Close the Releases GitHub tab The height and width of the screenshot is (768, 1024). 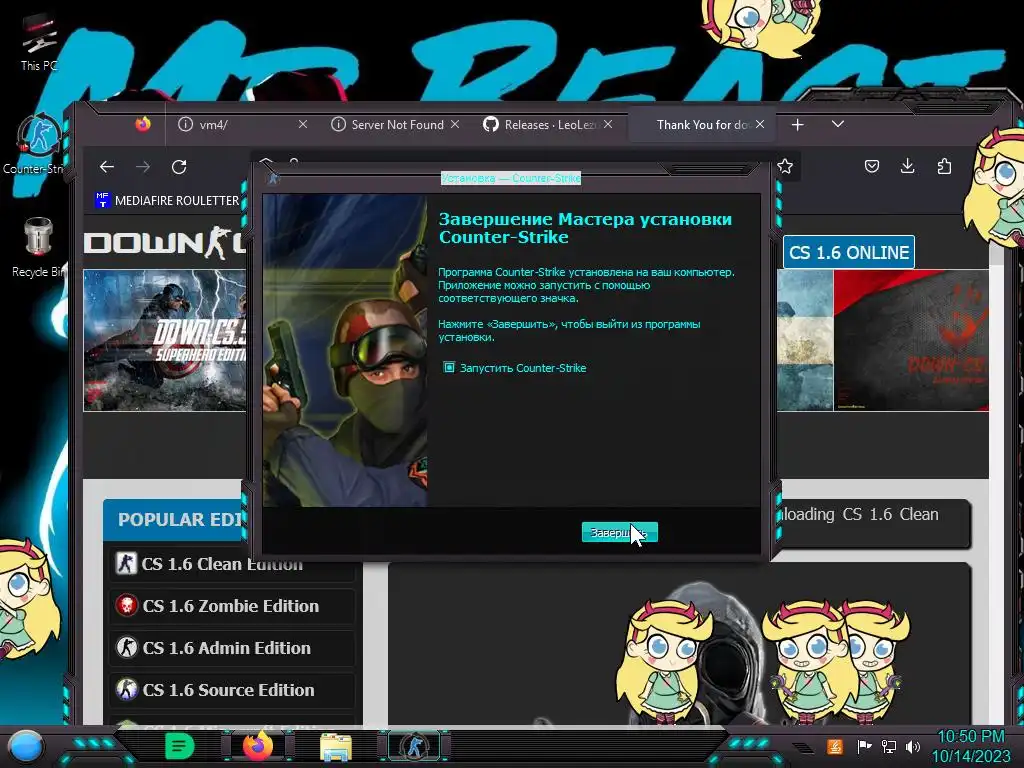(608, 124)
